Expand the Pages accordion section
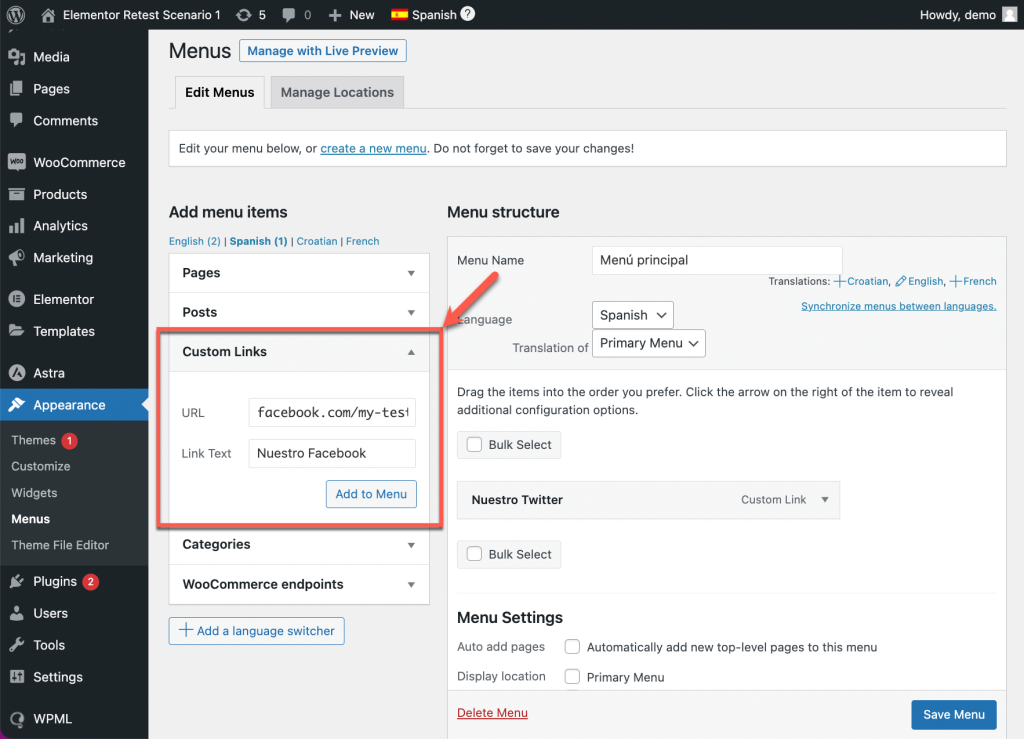Viewport: 1024px width, 739px height. click(299, 273)
